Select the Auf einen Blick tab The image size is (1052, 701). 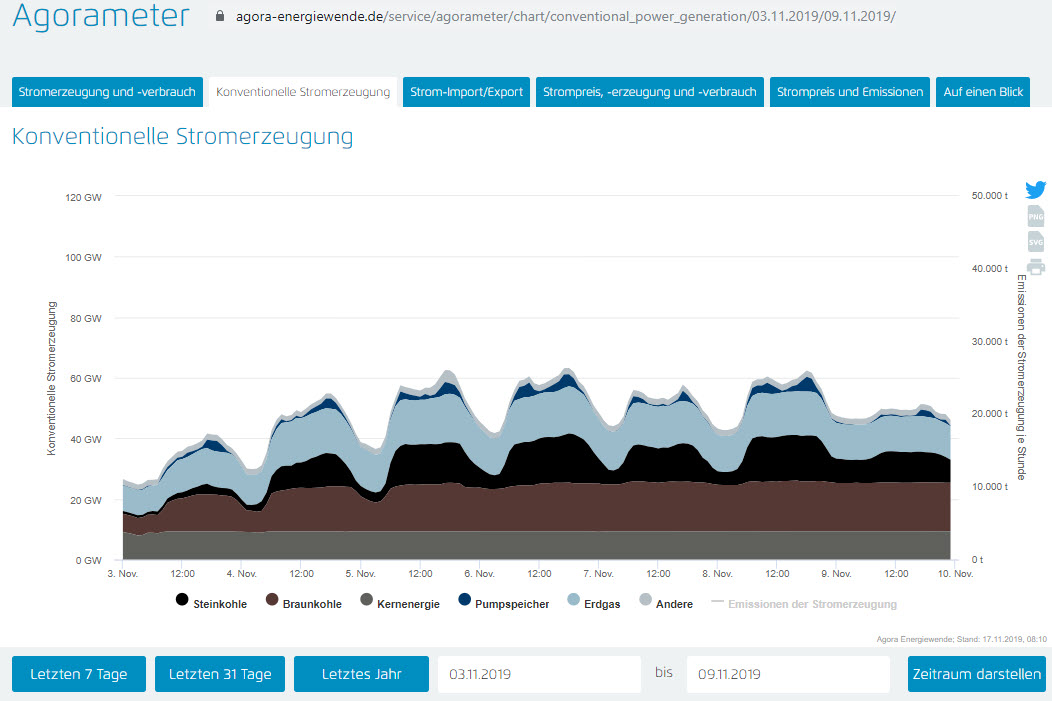(x=983, y=92)
